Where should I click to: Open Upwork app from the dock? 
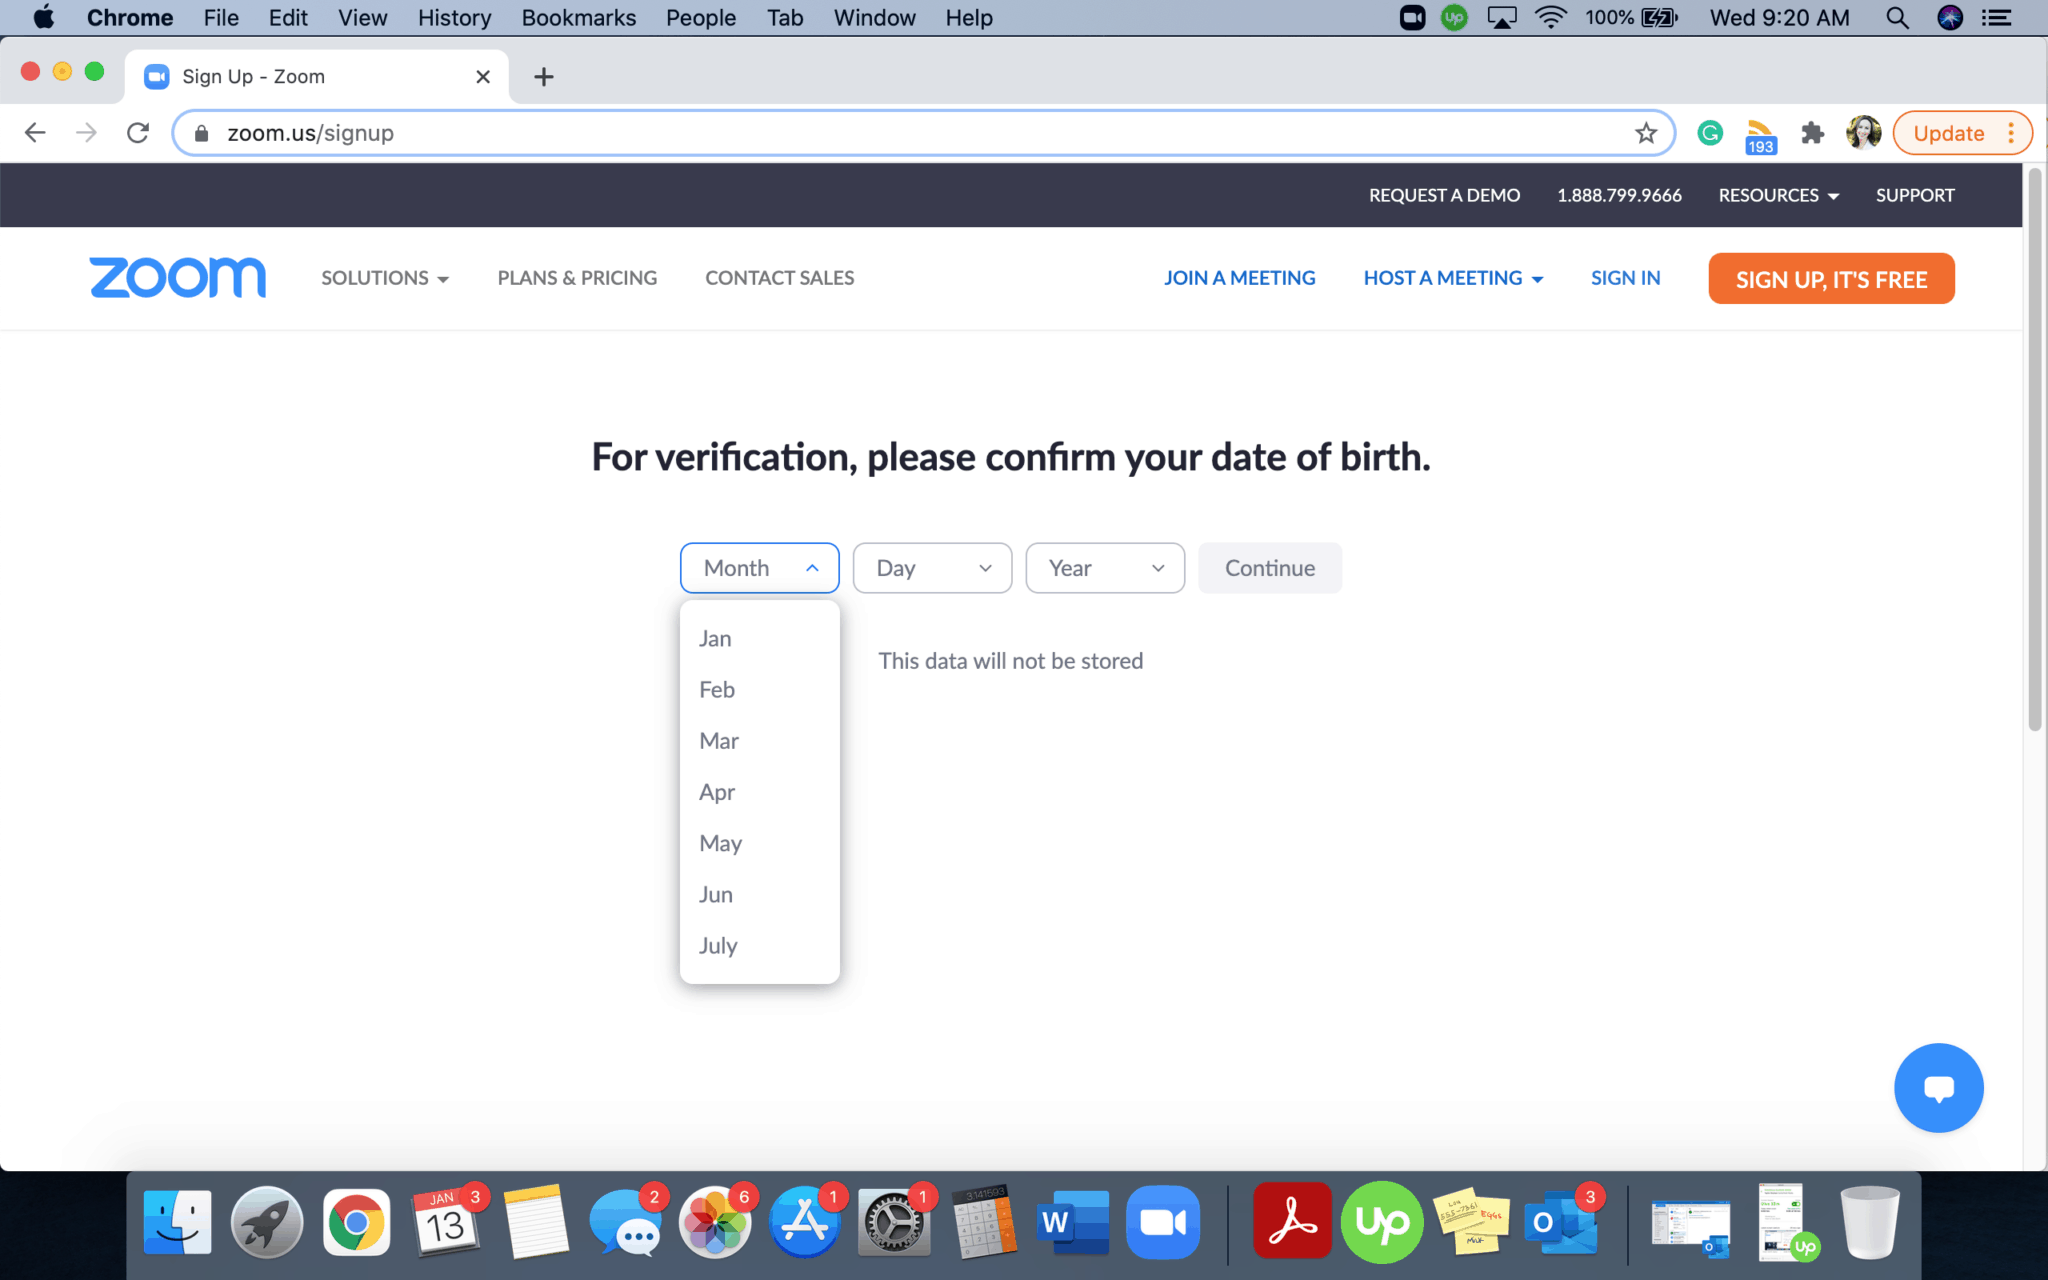pyautogui.click(x=1381, y=1222)
